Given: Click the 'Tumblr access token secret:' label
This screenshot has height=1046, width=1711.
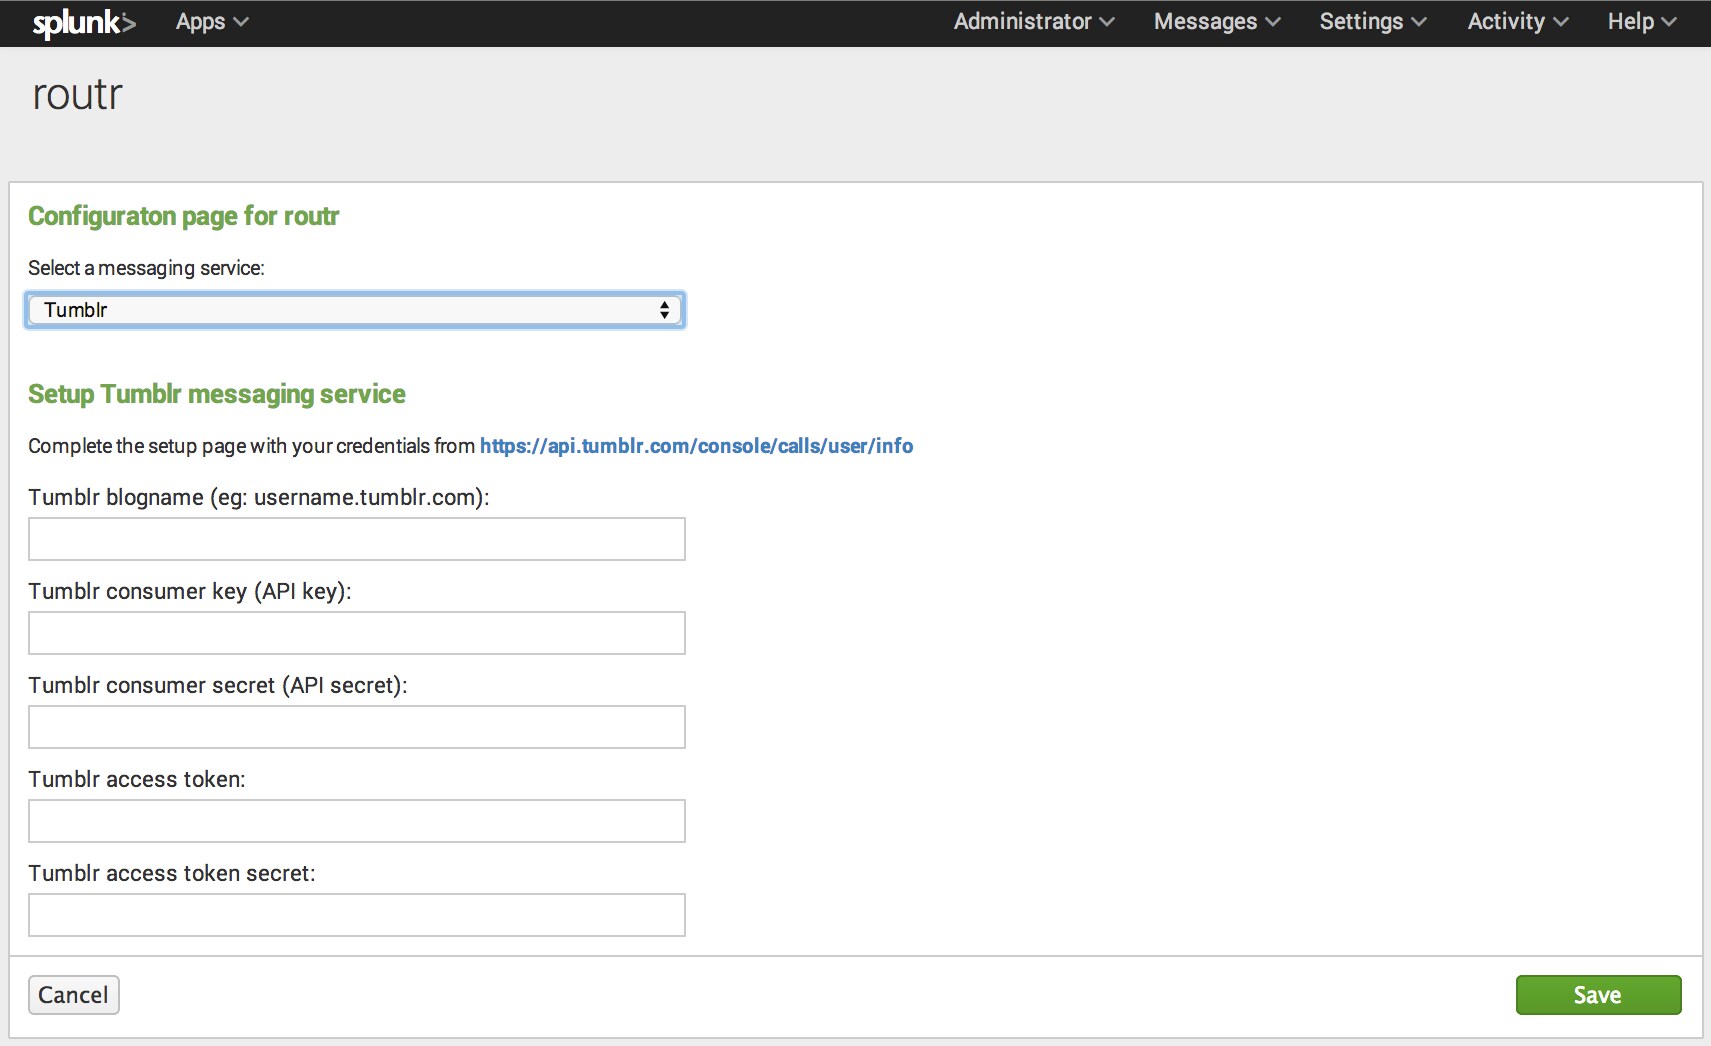Looking at the screenshot, I should (172, 873).
